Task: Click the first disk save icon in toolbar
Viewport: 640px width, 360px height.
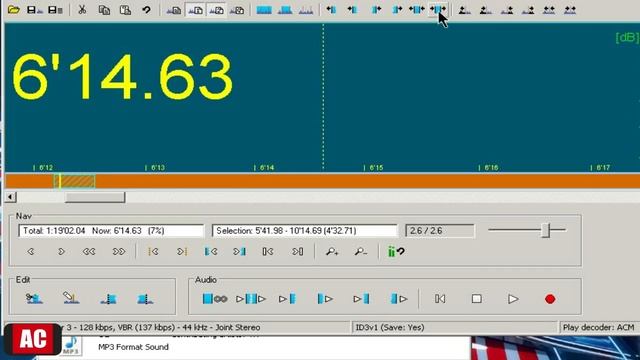Action: (x=34, y=9)
